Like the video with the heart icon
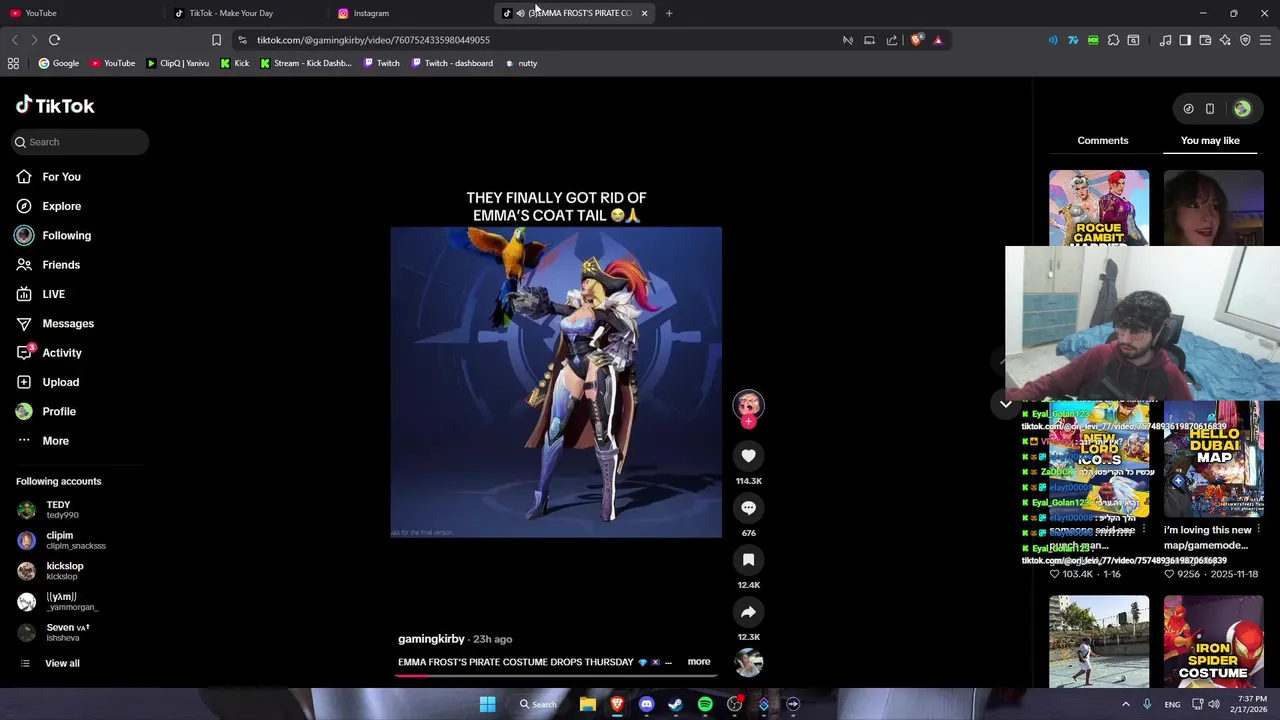This screenshot has height=720, width=1280. pos(748,456)
